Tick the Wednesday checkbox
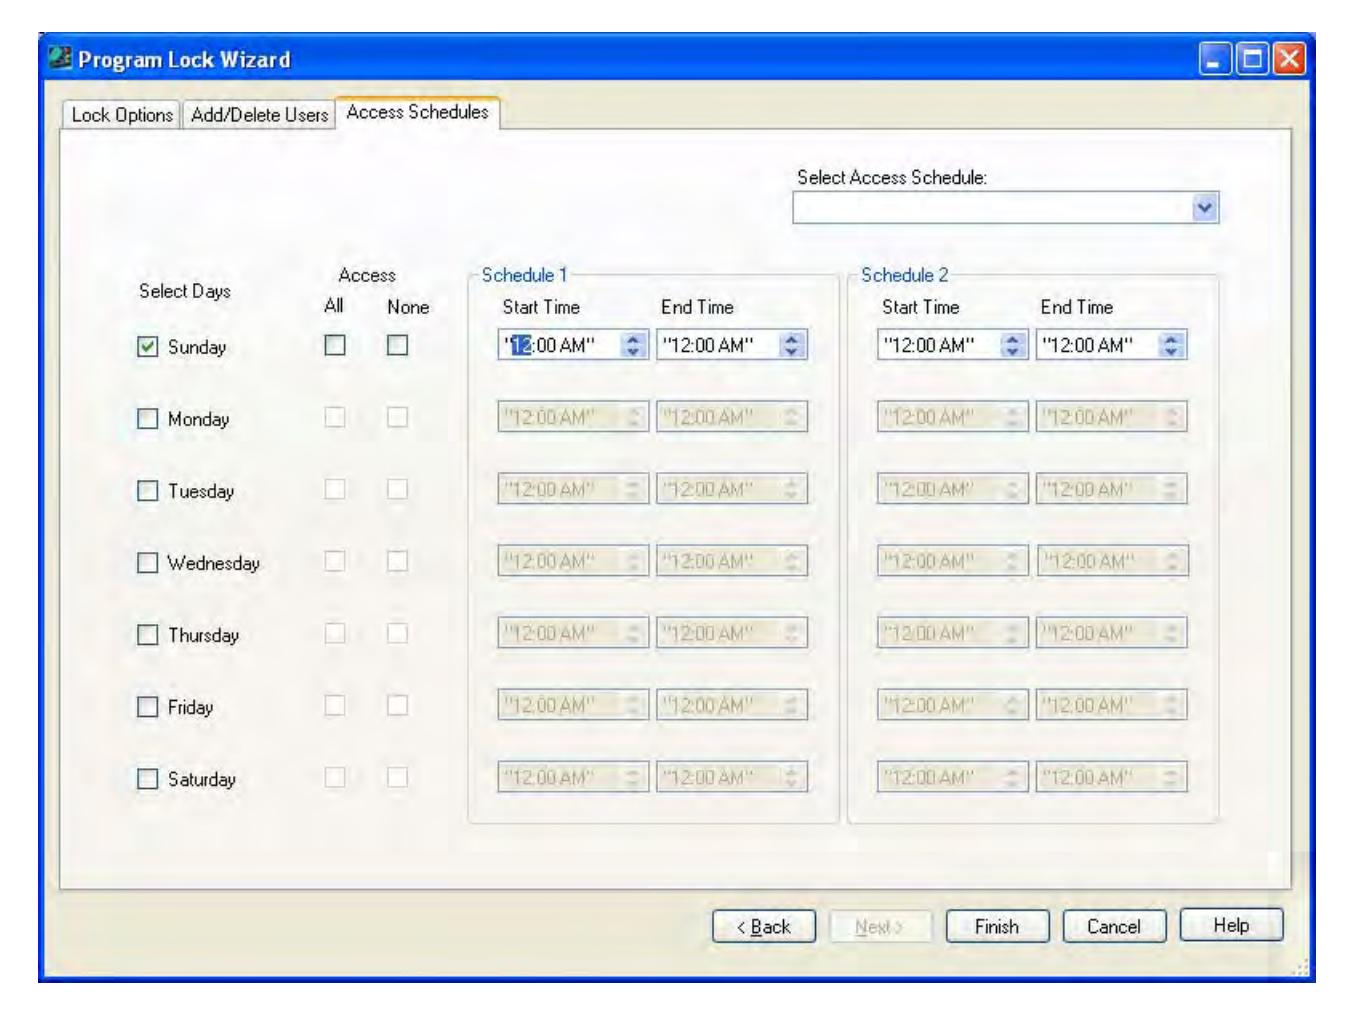The width and height of the screenshot is (1348, 1012). point(147,562)
